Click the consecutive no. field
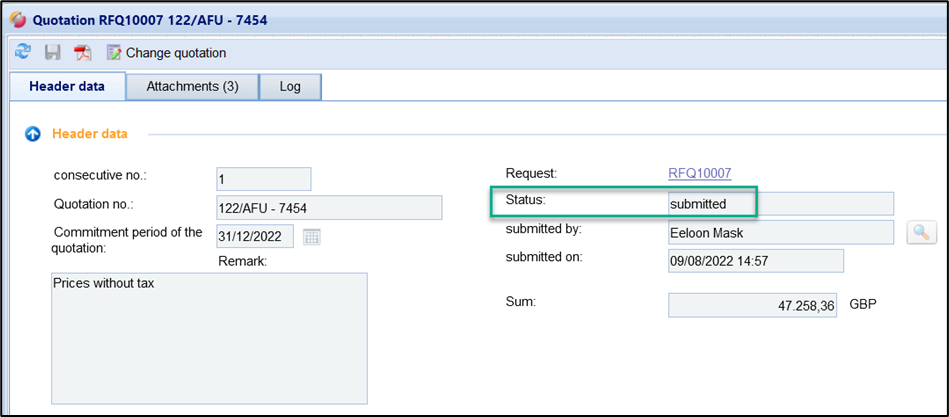Image resolution: width=949 pixels, height=417 pixels. pyautogui.click(x=263, y=179)
